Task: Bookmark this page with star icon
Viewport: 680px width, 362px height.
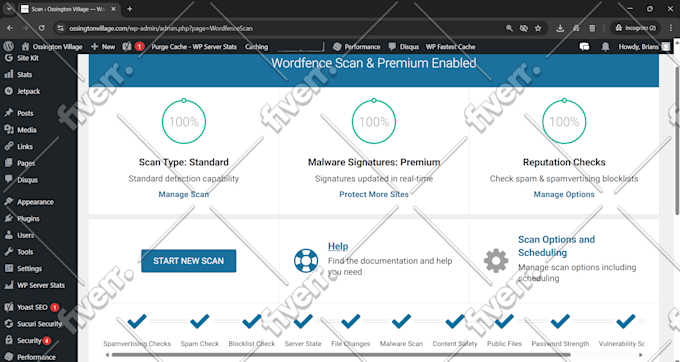Action: [538, 28]
